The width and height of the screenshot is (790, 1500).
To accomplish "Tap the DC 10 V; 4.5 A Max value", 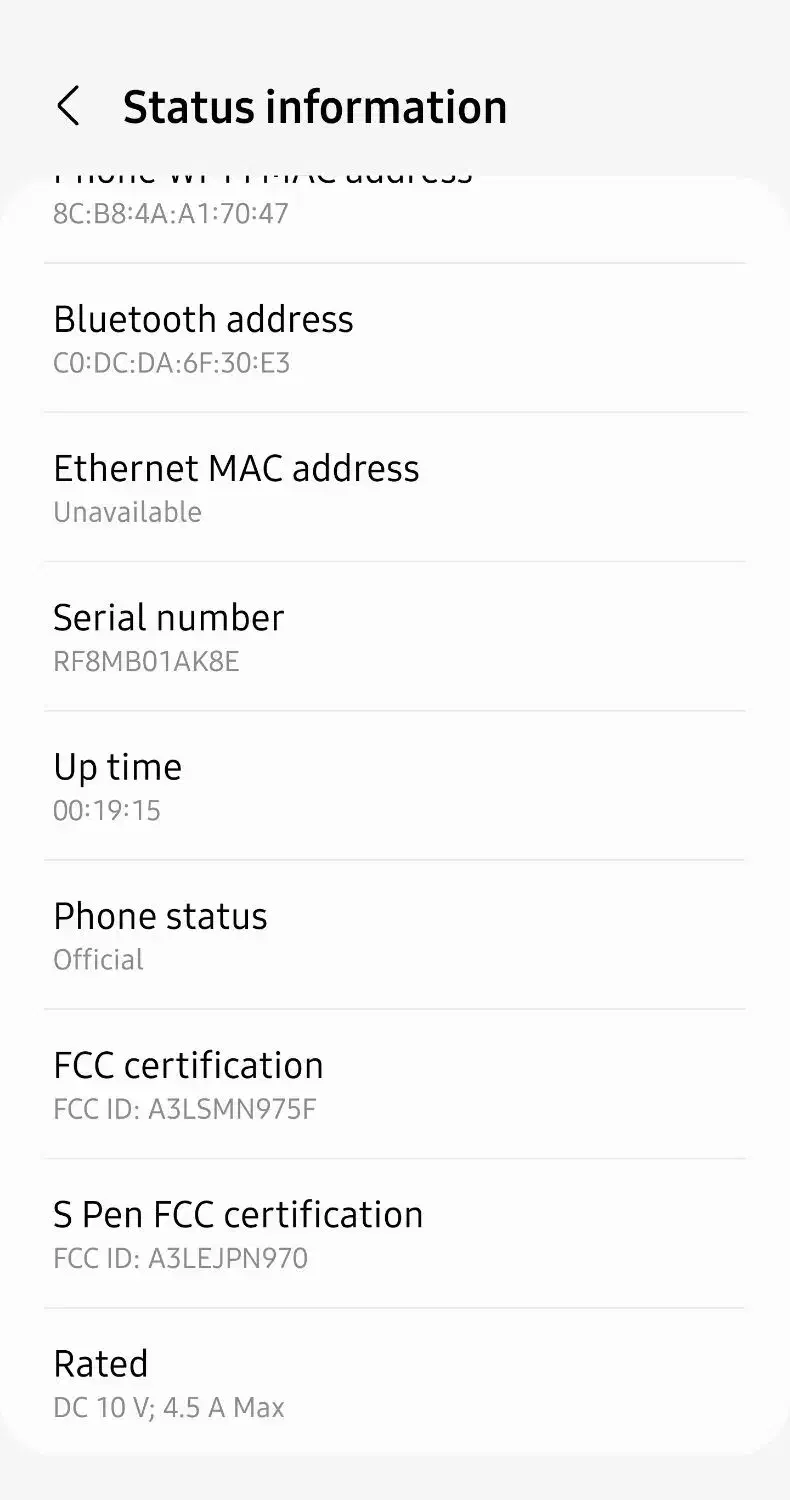I will tap(168, 1408).
